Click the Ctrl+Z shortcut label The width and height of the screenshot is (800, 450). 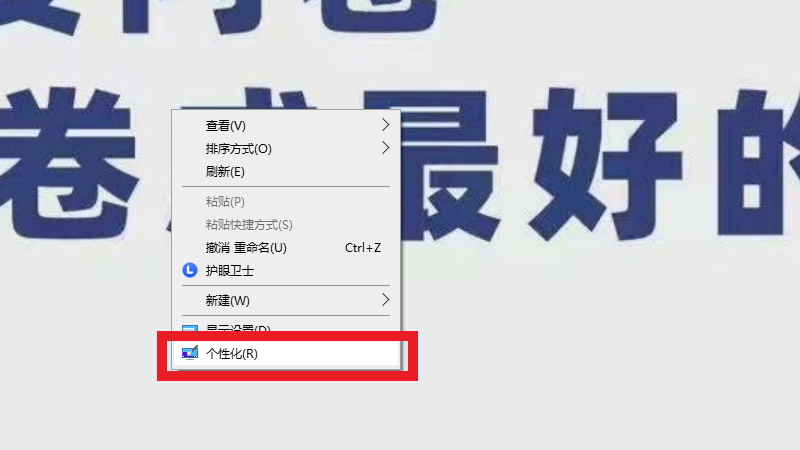click(x=363, y=248)
